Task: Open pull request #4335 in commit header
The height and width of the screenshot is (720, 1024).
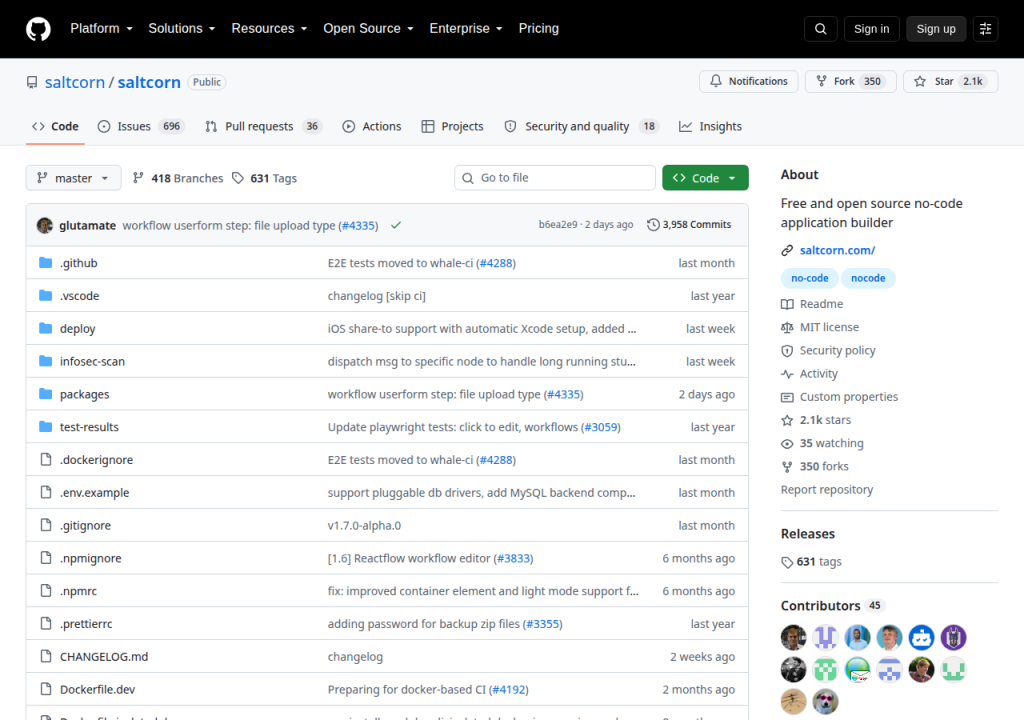Action: [x=359, y=225]
